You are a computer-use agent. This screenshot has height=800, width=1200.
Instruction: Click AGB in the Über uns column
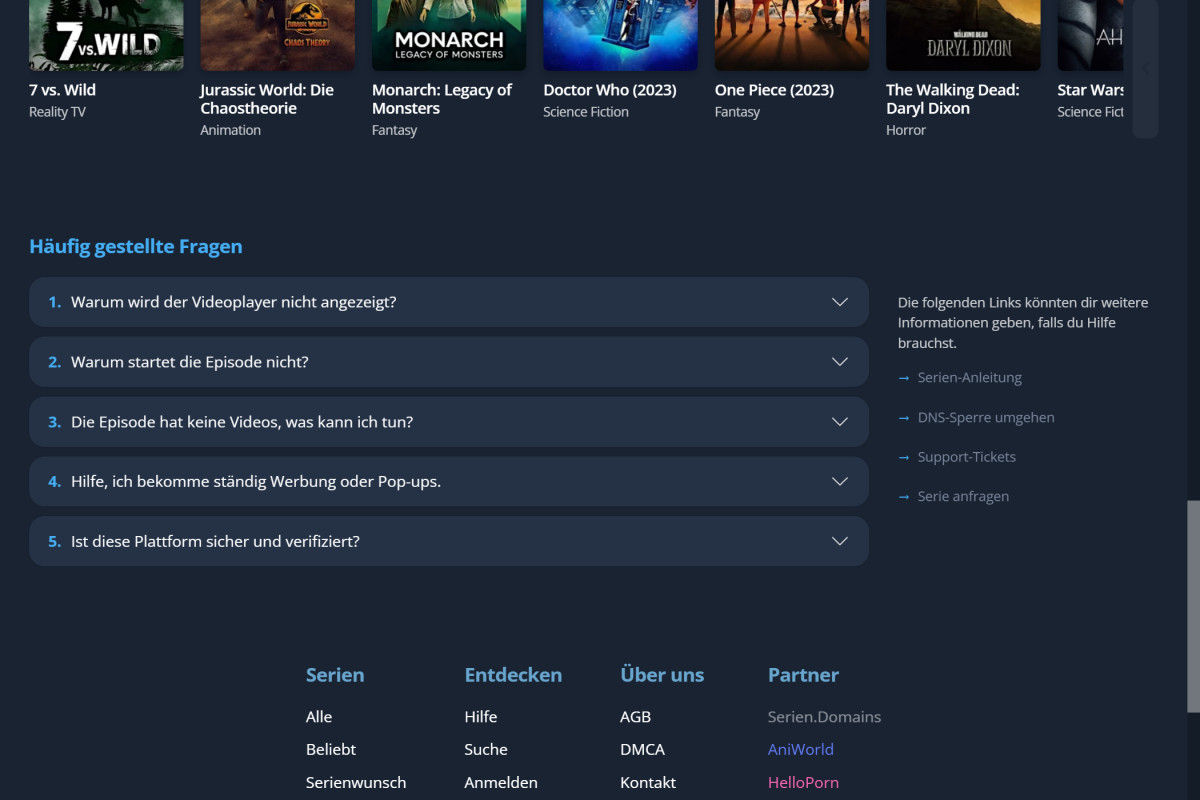[635, 716]
